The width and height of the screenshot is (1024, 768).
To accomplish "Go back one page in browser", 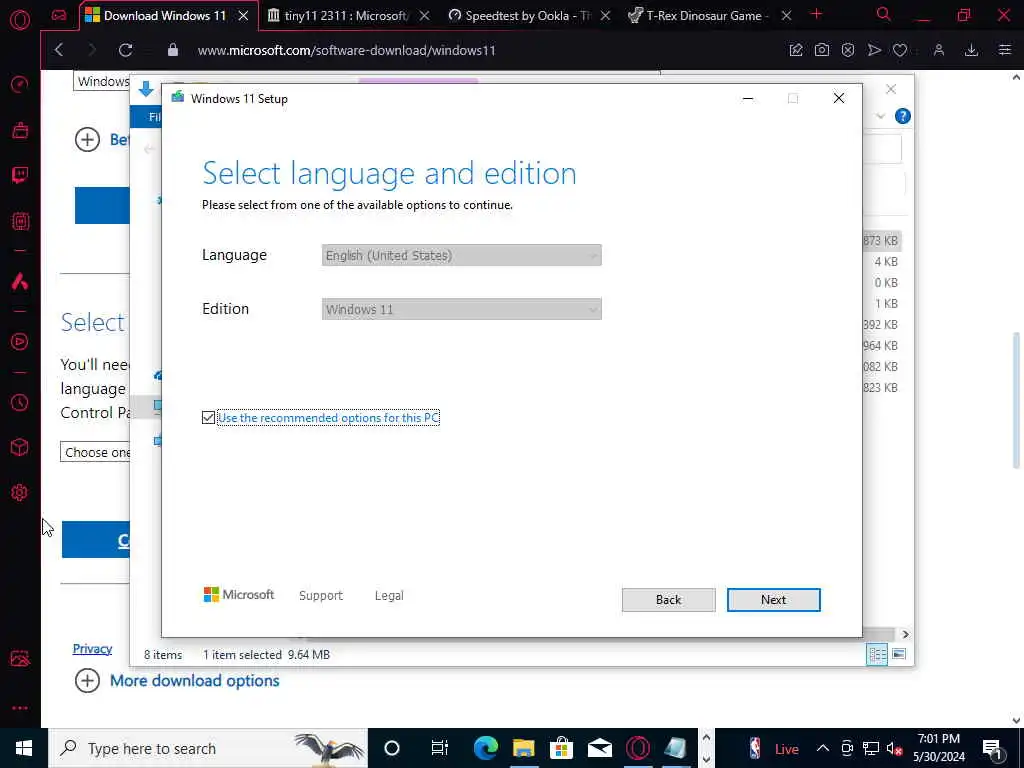I will tap(59, 50).
